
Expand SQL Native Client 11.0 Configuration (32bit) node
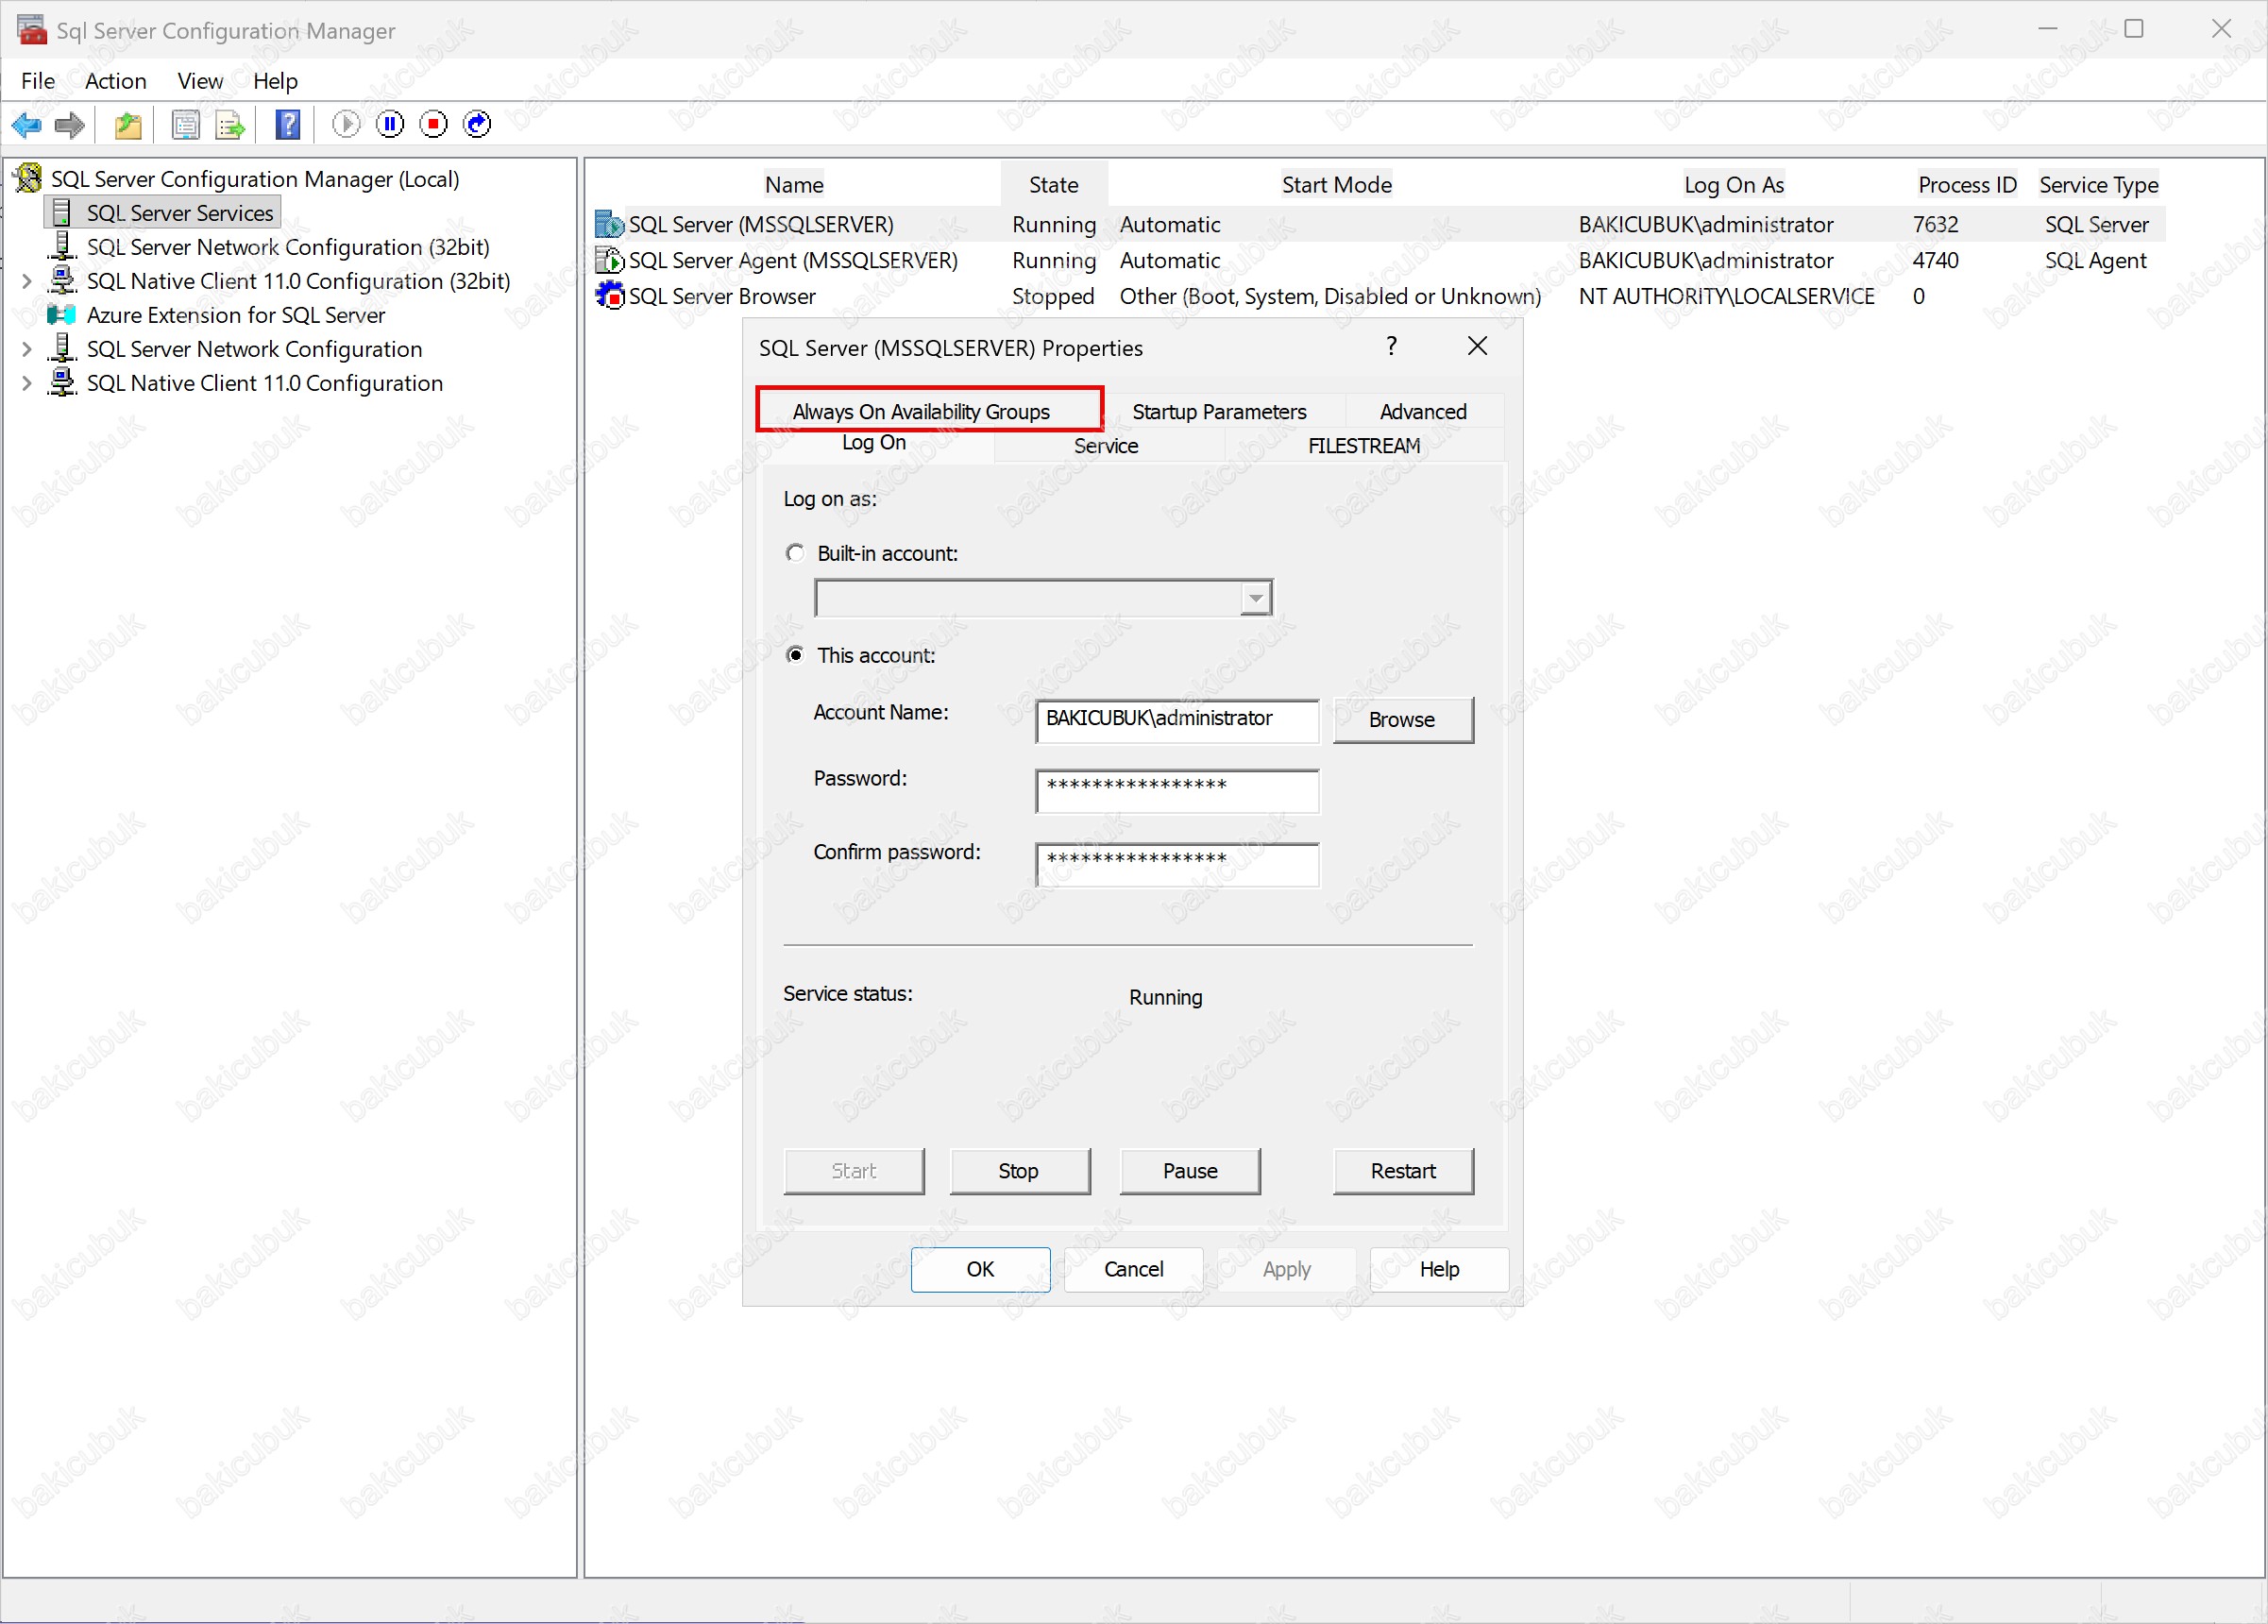(27, 282)
